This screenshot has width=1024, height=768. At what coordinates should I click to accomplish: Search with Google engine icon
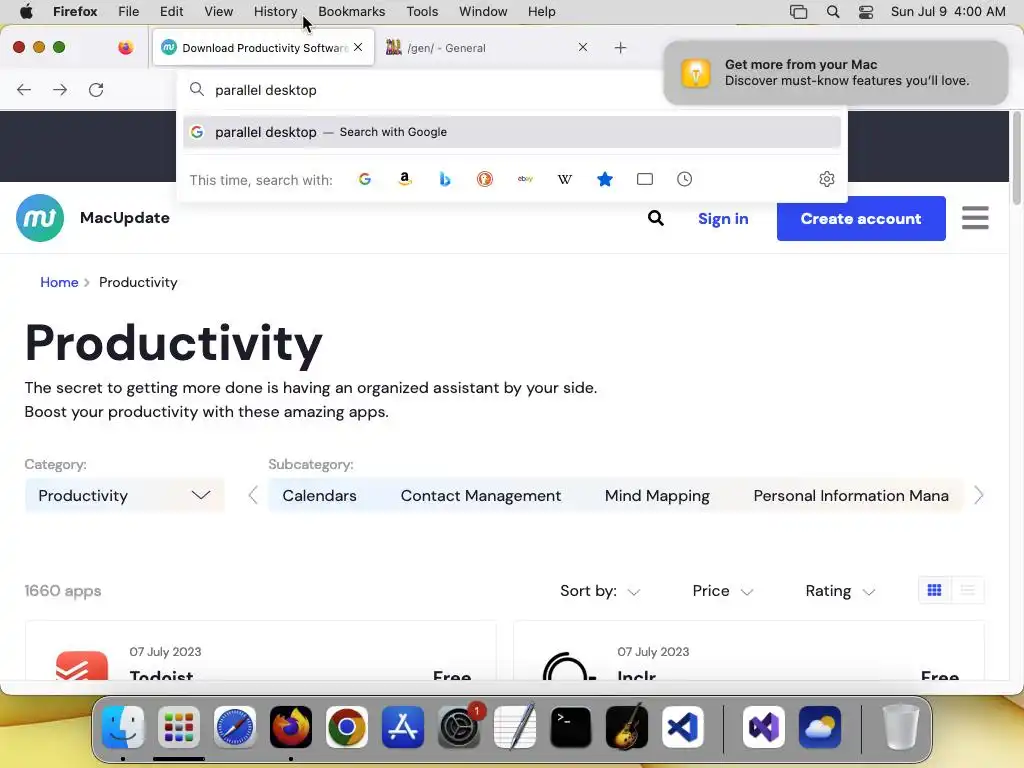click(x=364, y=179)
